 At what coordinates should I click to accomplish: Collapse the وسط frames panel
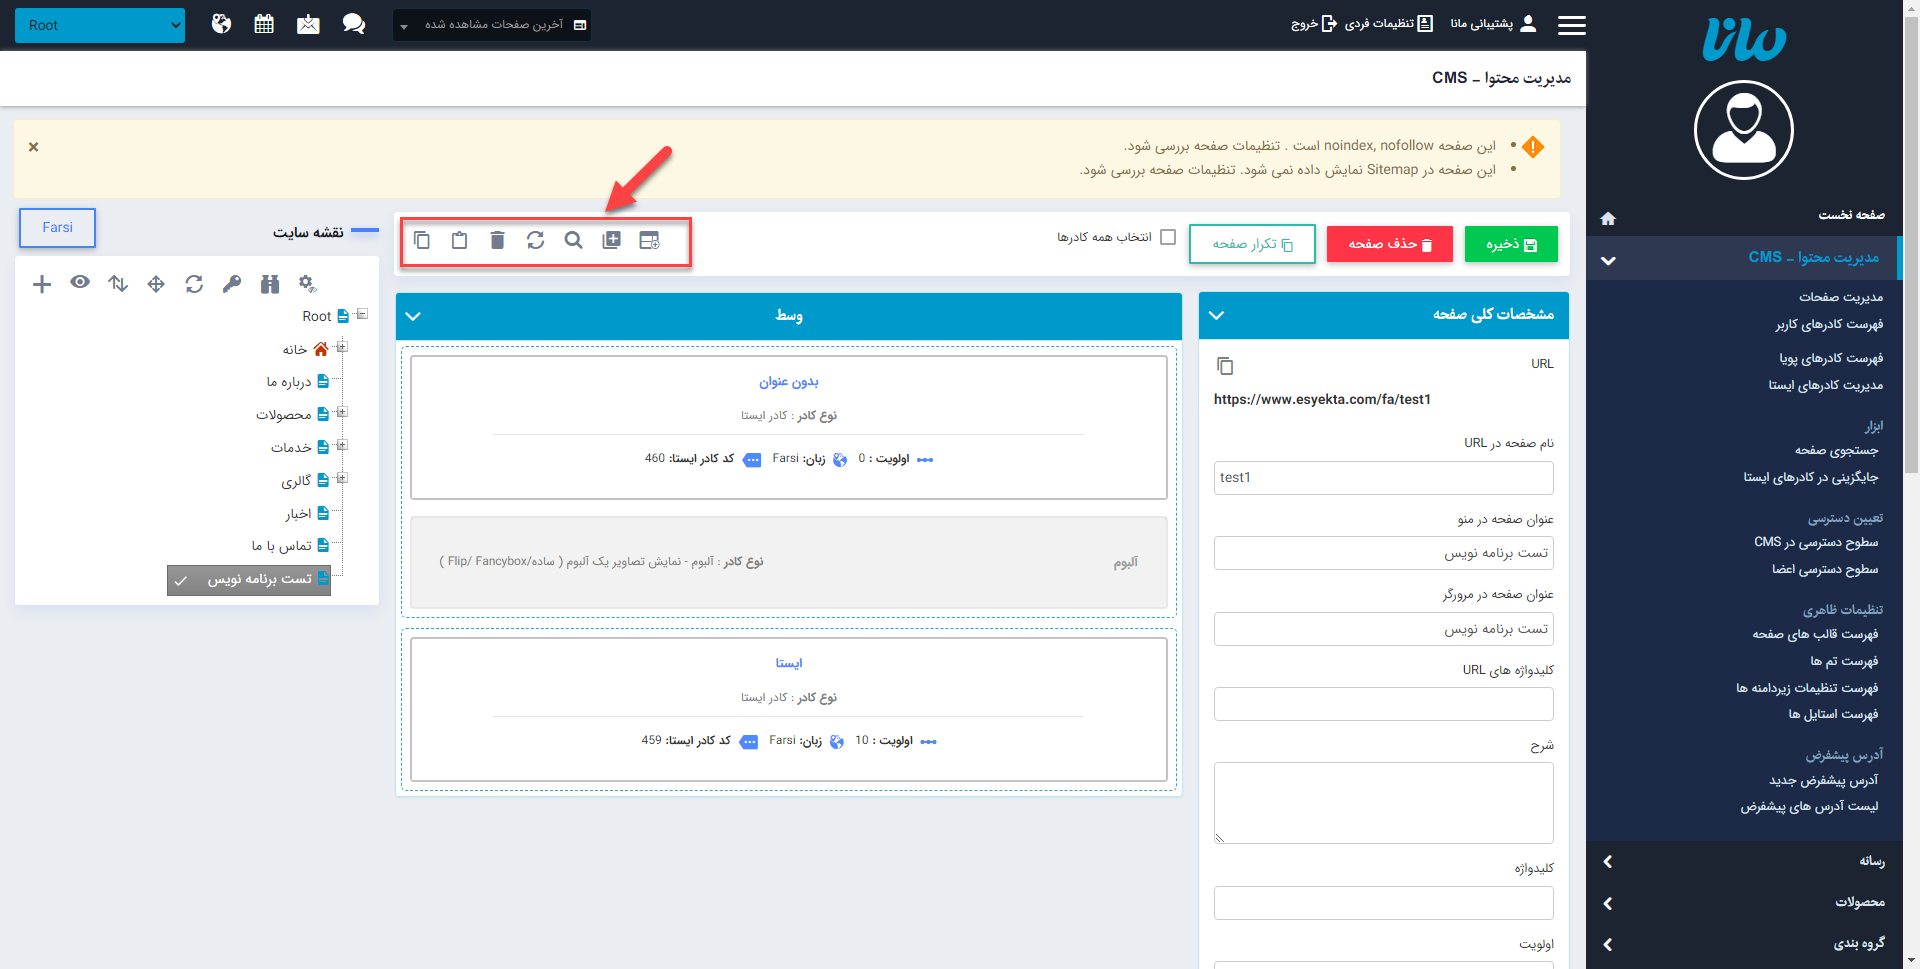click(x=413, y=315)
